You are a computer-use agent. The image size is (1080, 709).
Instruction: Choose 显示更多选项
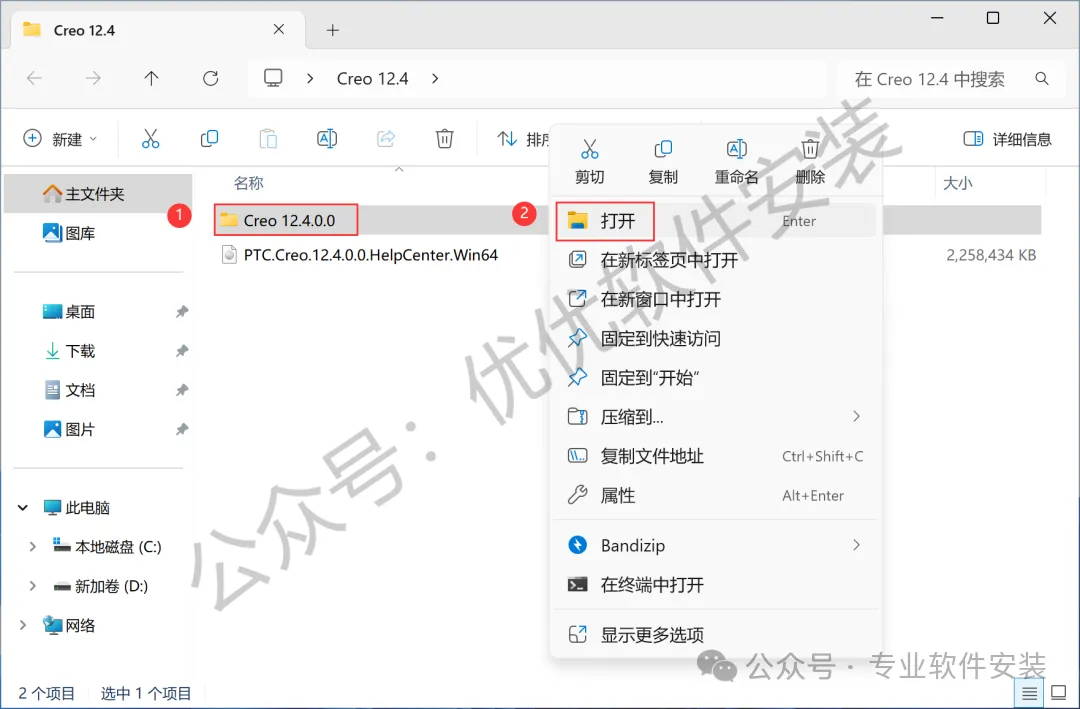point(716,635)
